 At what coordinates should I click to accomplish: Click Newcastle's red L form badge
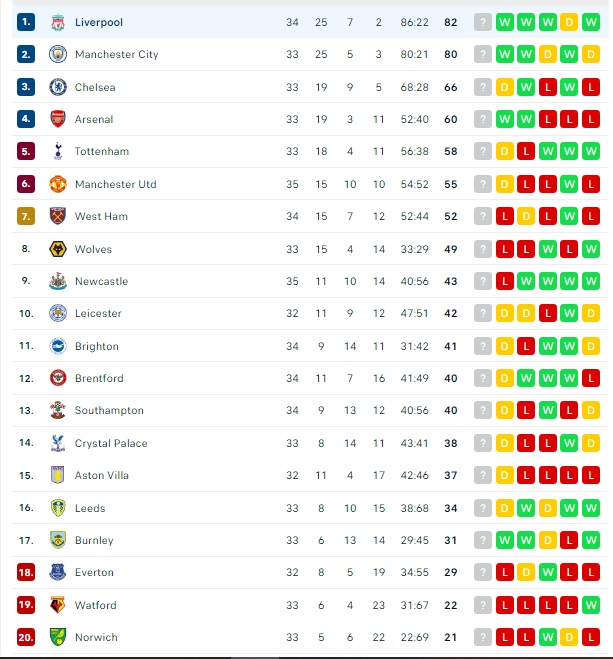(x=505, y=281)
